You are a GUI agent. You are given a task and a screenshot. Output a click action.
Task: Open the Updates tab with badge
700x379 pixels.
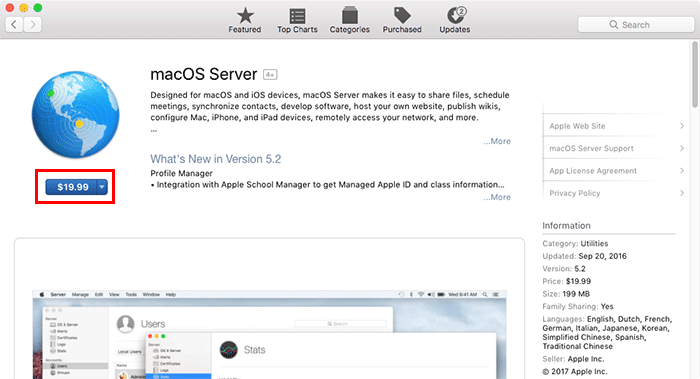tap(454, 21)
